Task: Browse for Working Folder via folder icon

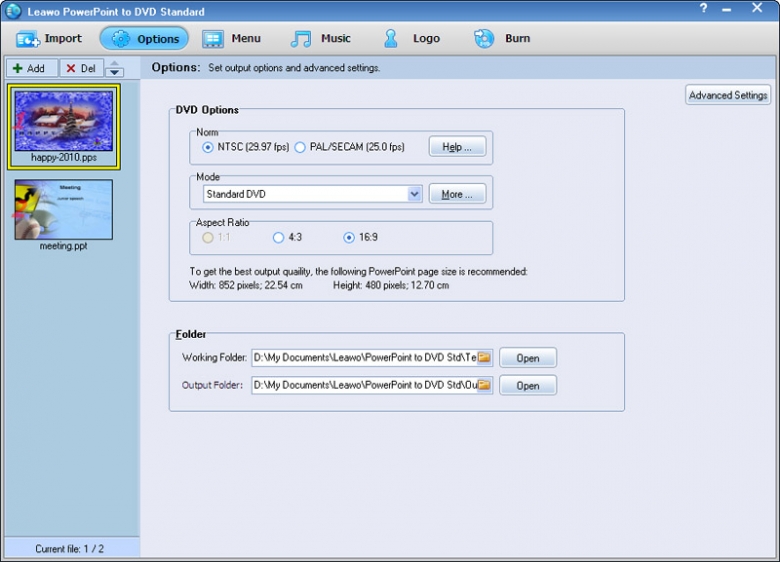Action: [485, 358]
